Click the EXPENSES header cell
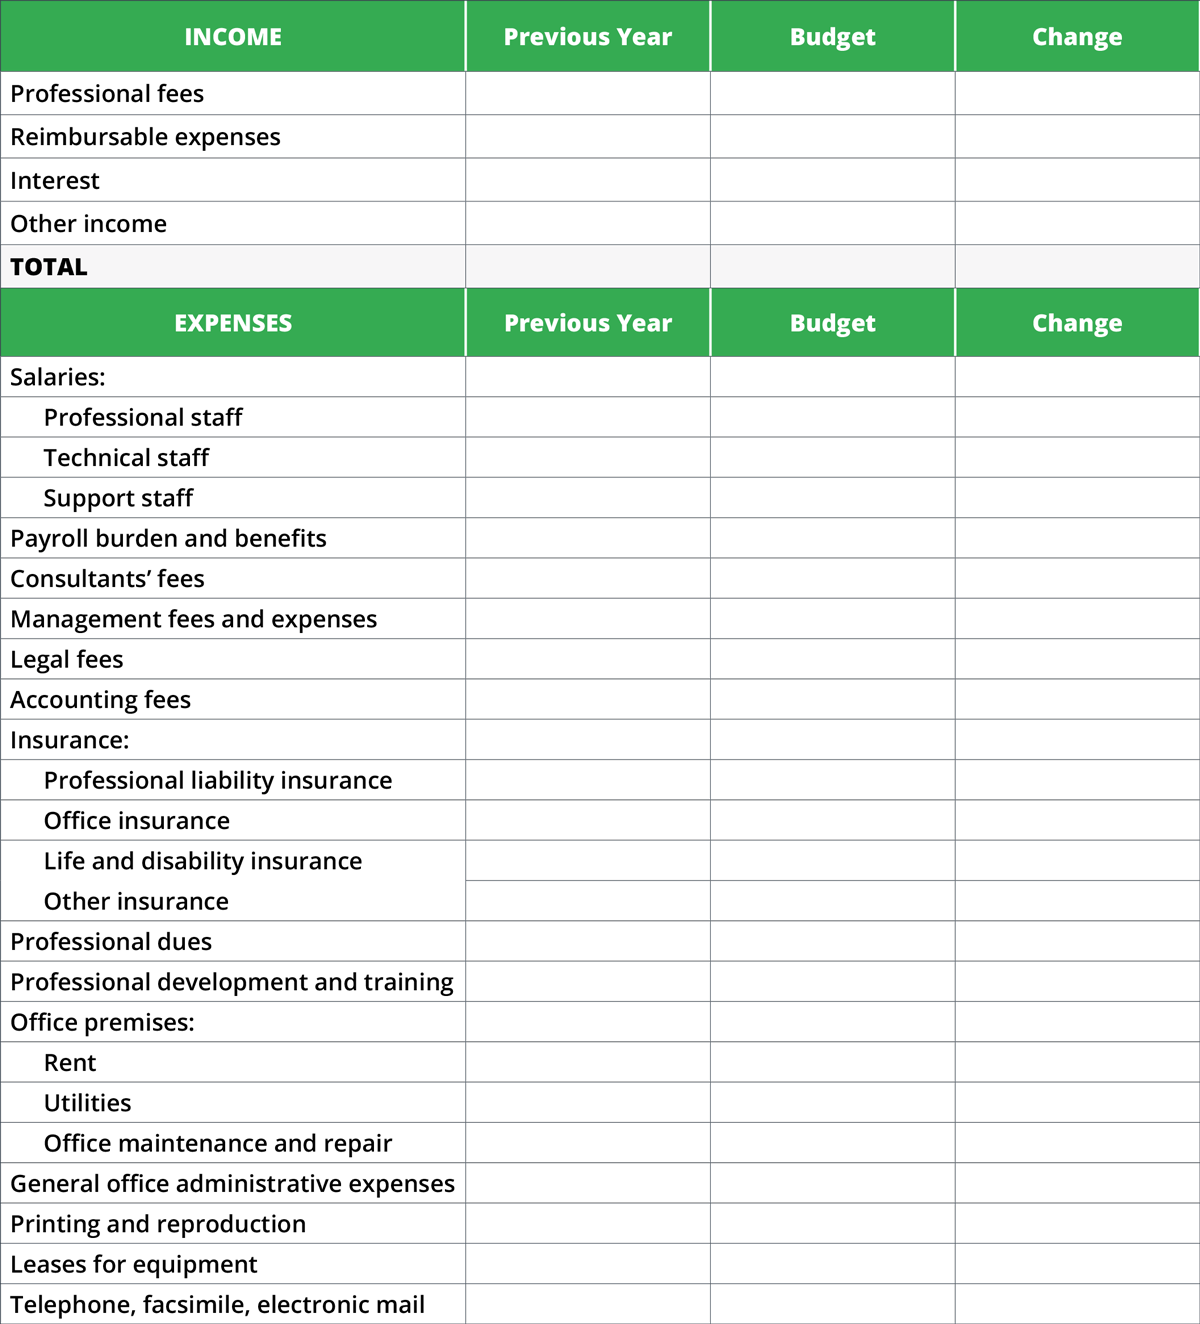This screenshot has width=1200, height=1324. click(x=233, y=323)
